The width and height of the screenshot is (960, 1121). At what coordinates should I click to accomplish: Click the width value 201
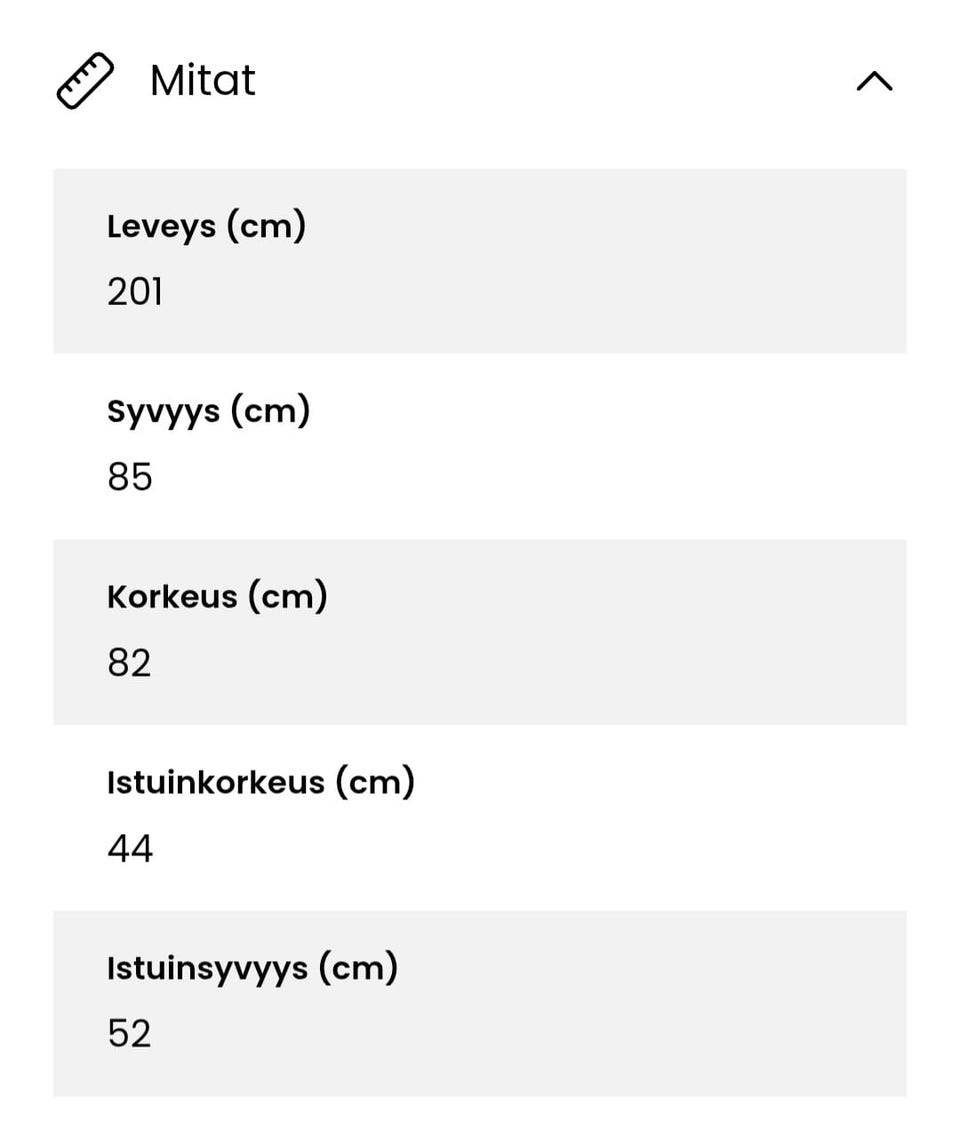coord(135,292)
